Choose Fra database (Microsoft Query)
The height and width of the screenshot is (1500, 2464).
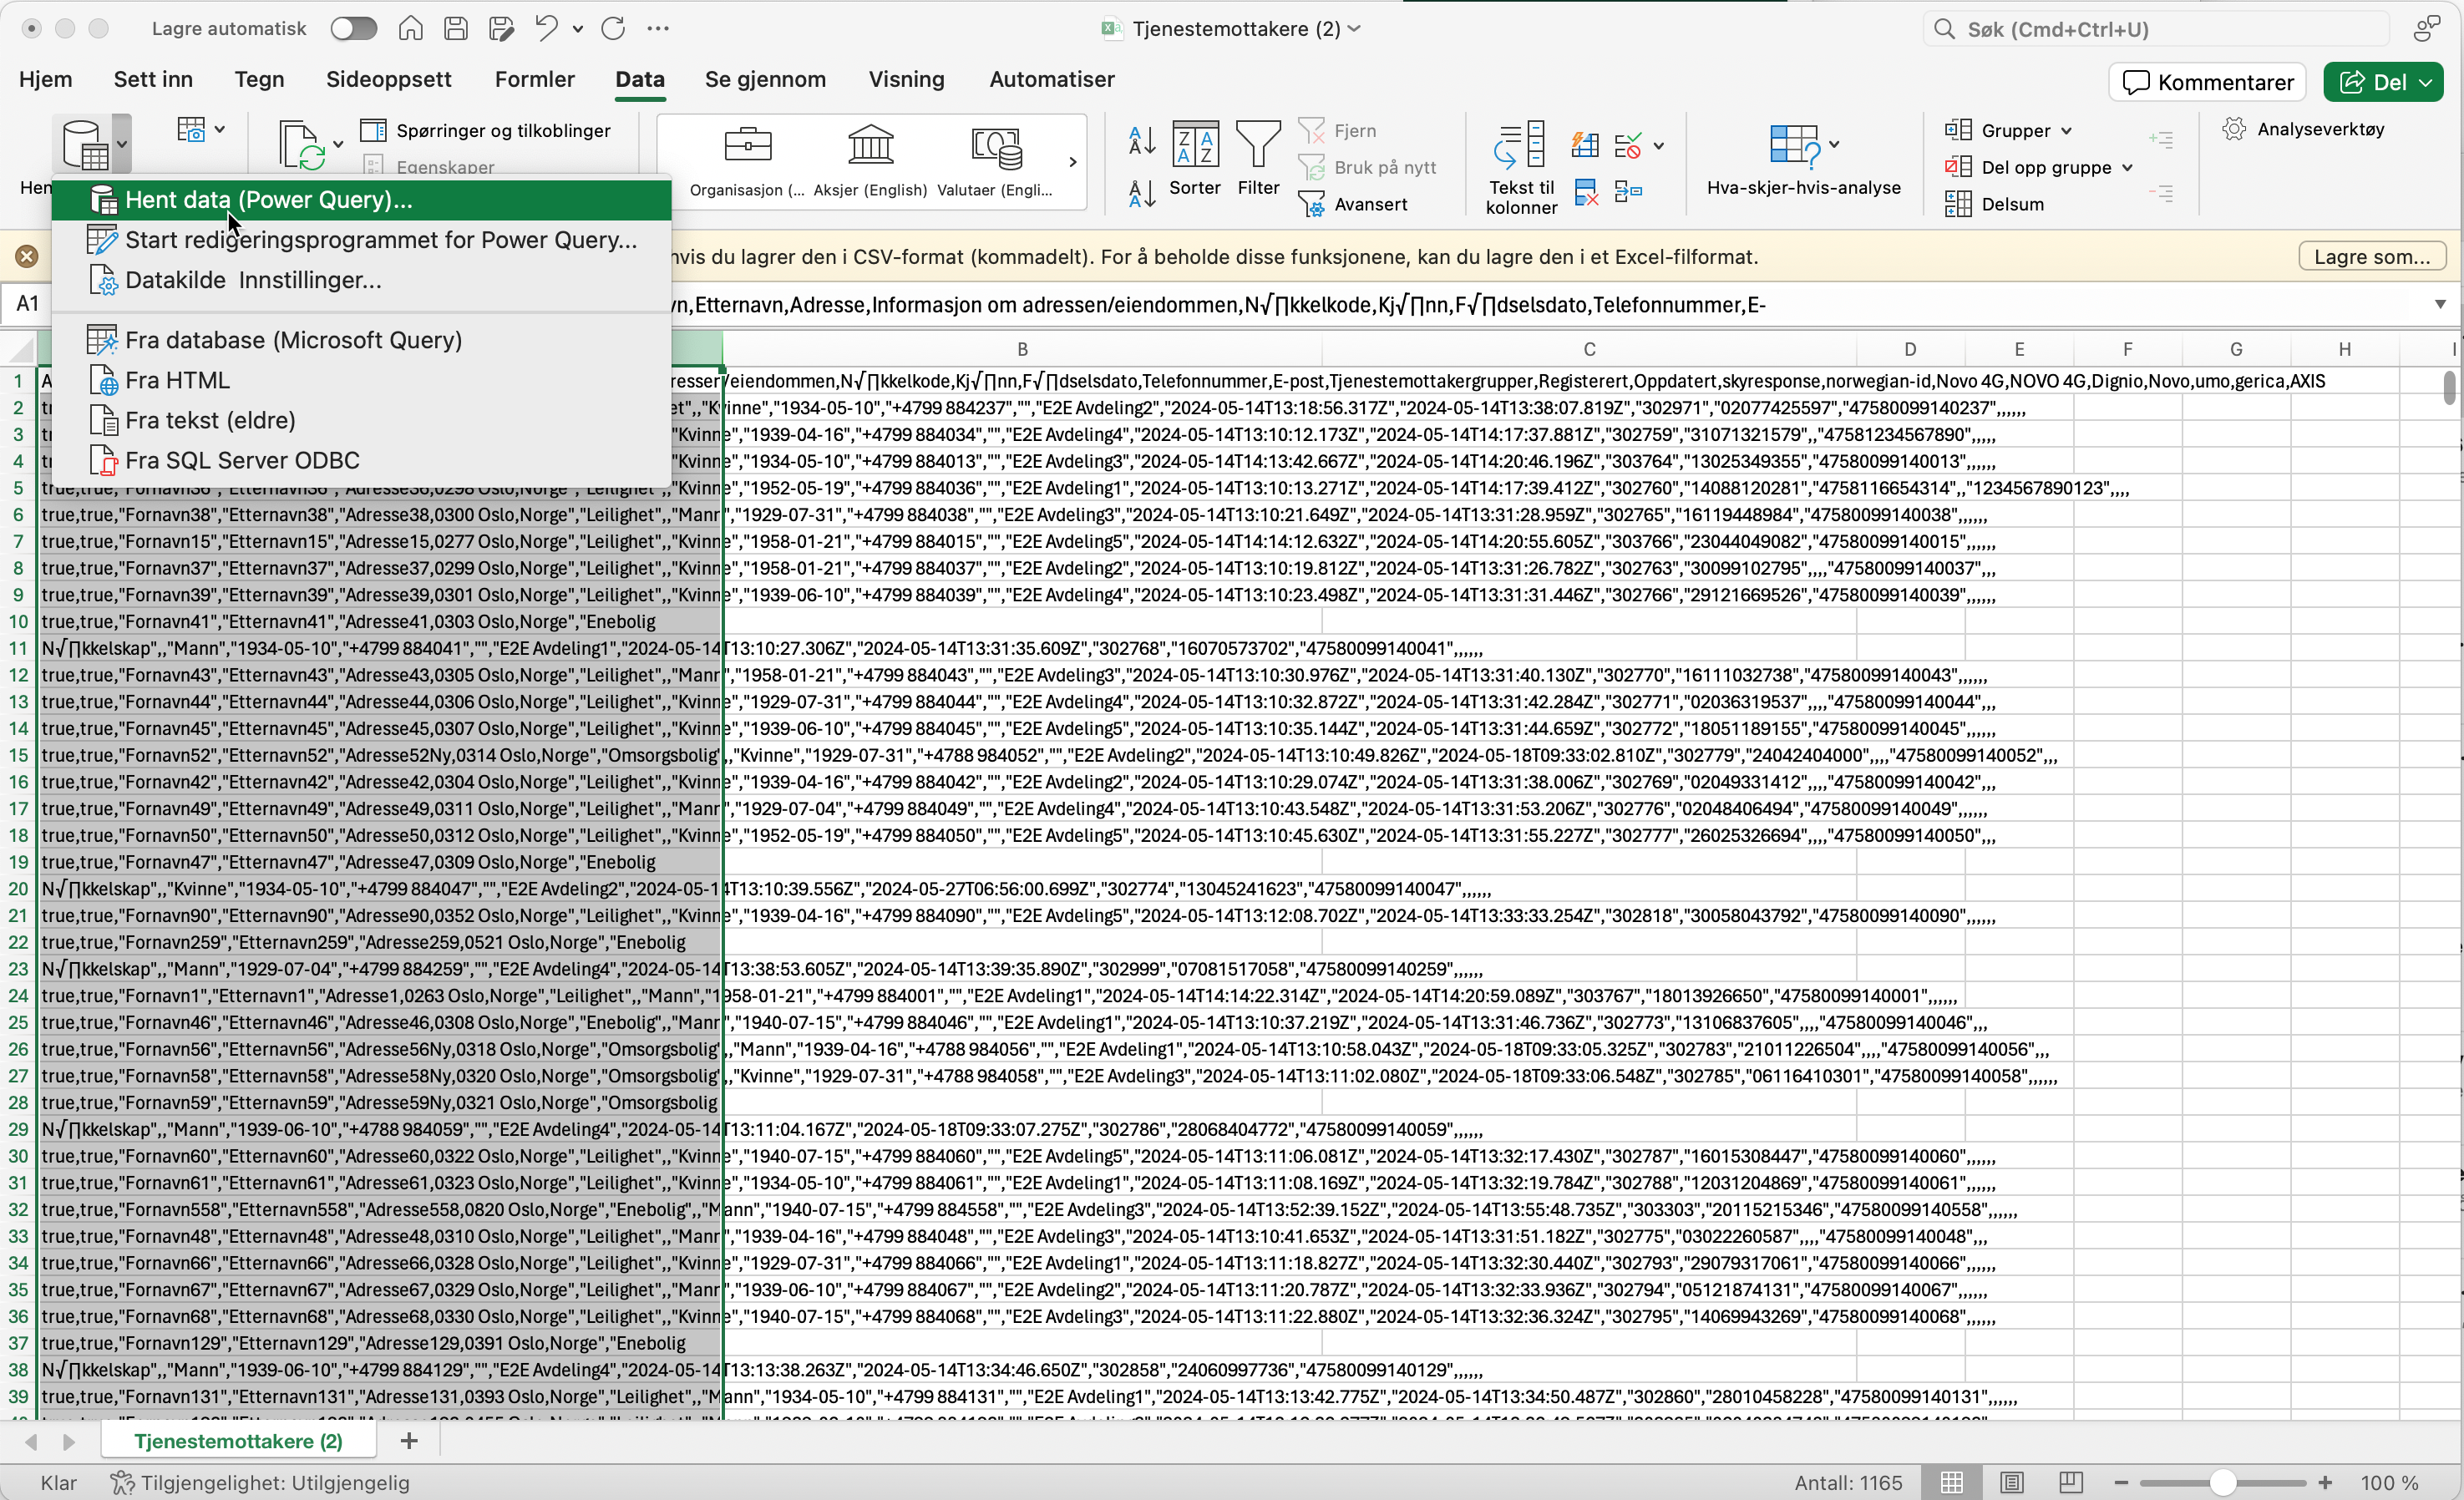pyautogui.click(x=362, y=340)
